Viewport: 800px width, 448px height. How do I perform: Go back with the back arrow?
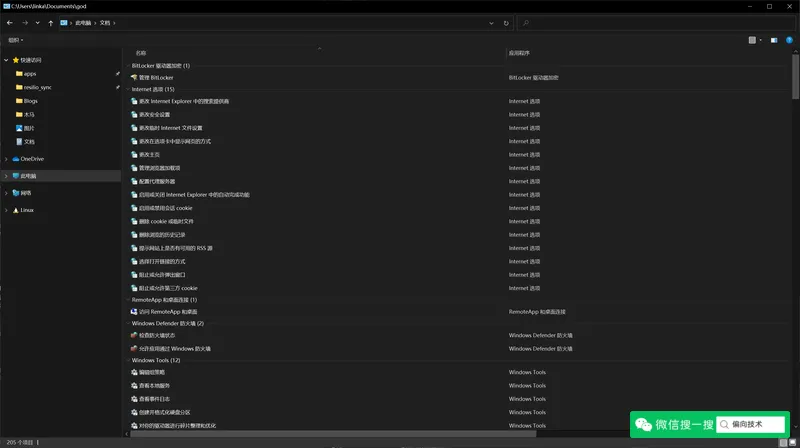click(10, 23)
